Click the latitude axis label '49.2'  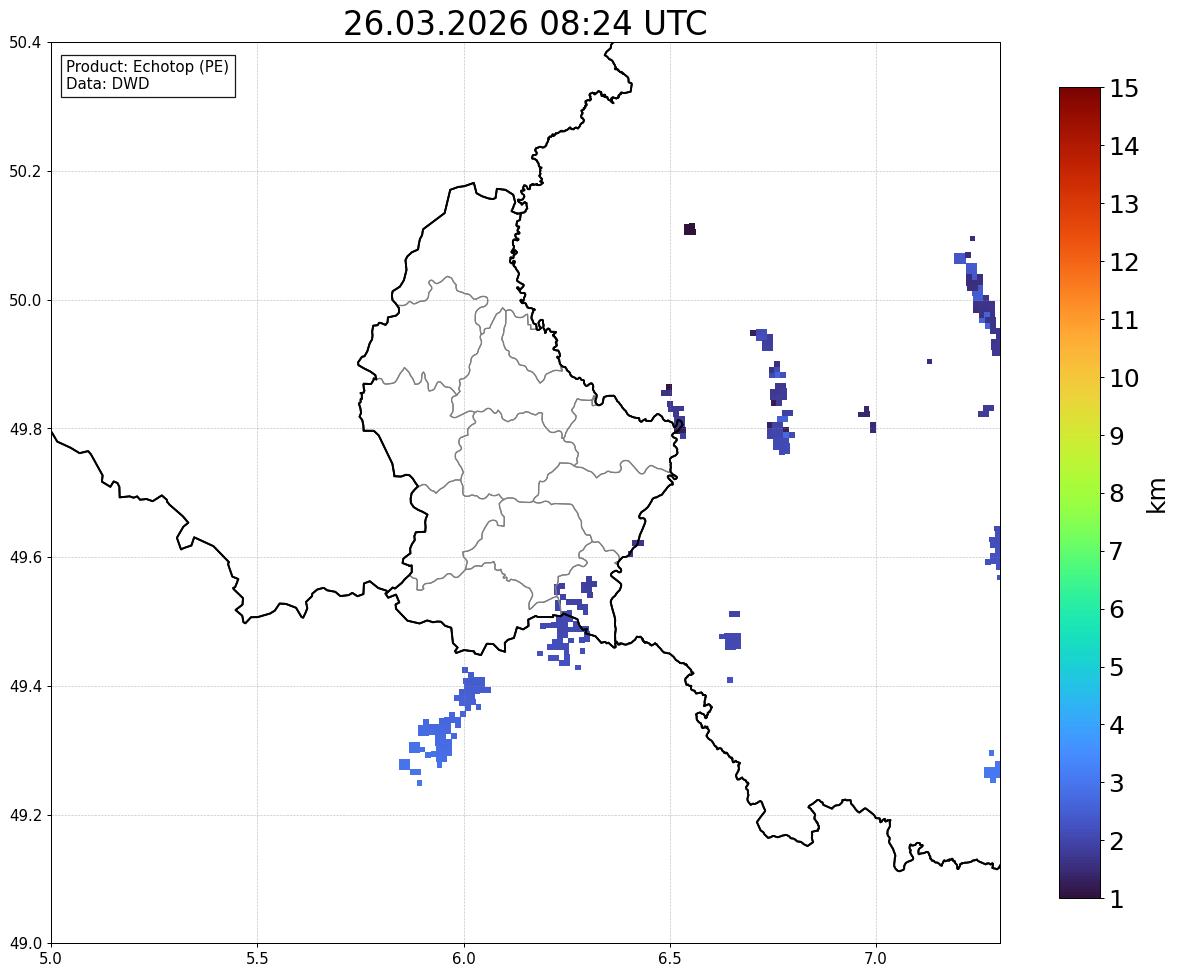[x=25, y=815]
